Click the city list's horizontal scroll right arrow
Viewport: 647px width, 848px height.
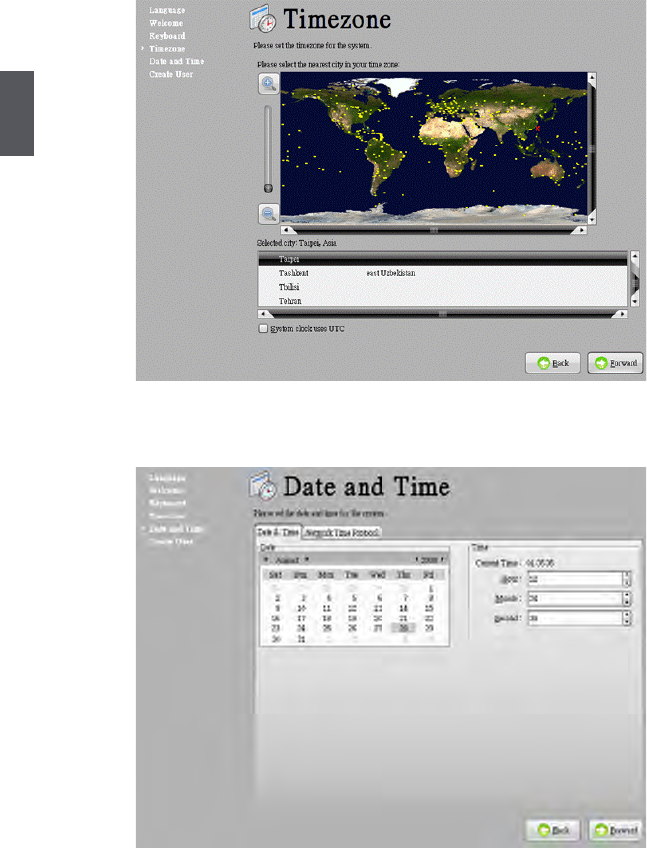coord(622,314)
